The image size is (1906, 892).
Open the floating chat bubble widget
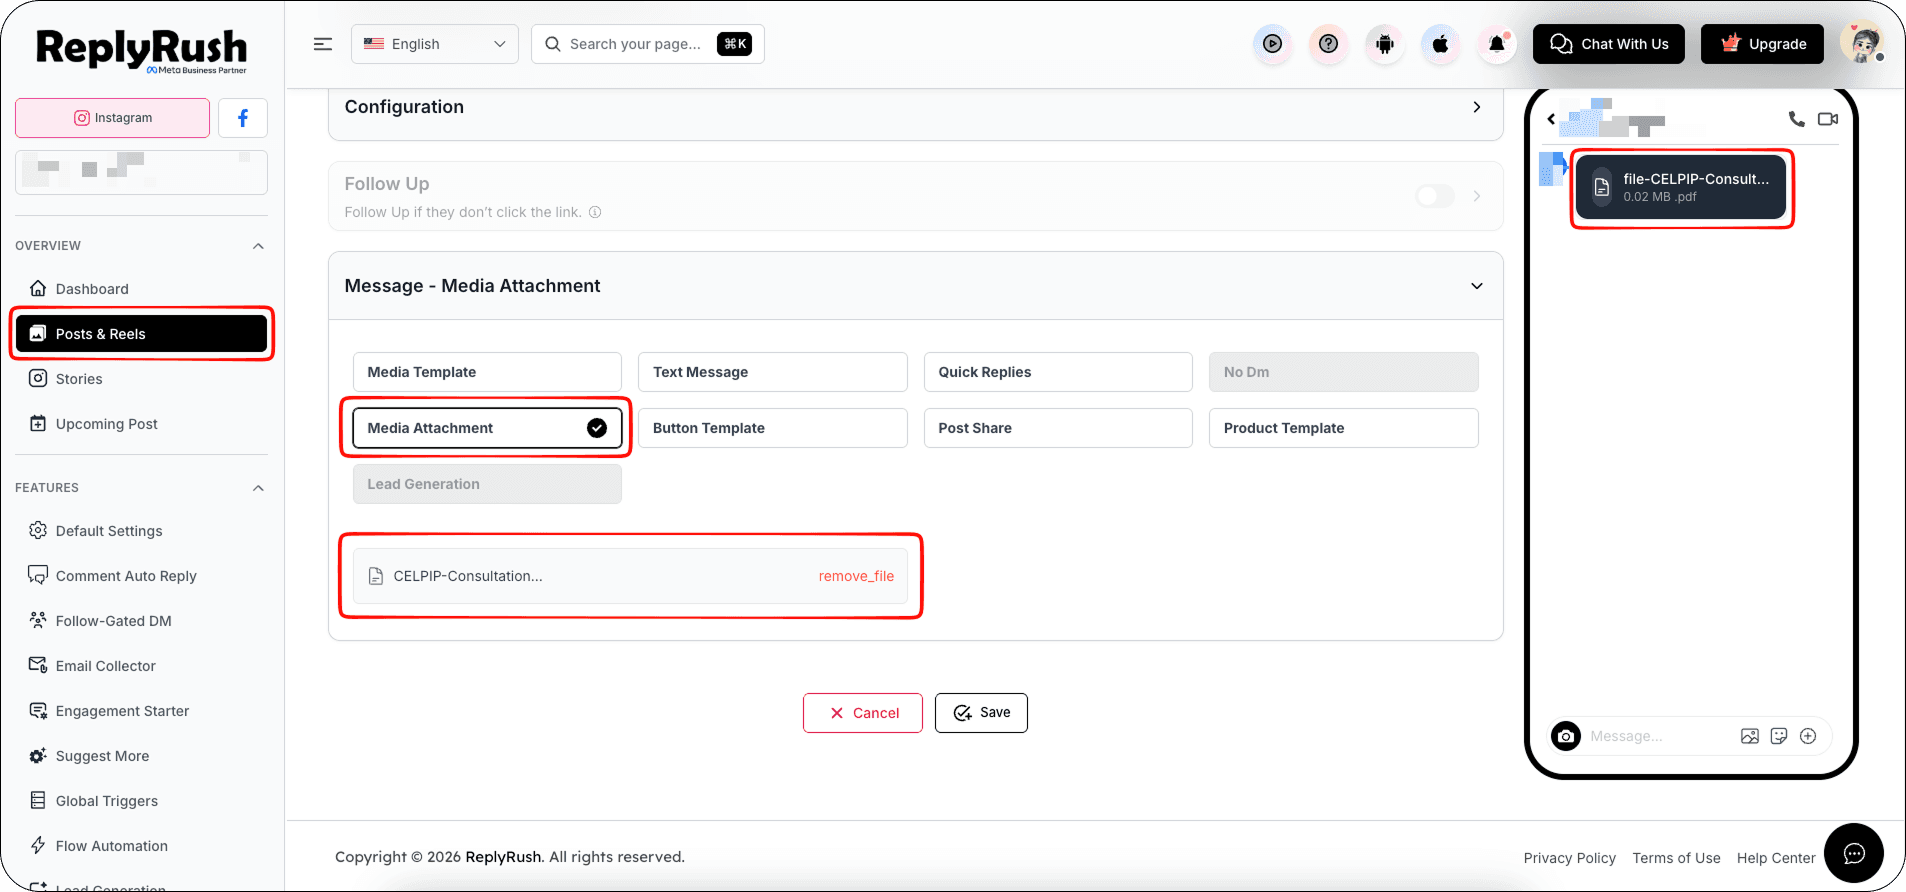point(1854,853)
